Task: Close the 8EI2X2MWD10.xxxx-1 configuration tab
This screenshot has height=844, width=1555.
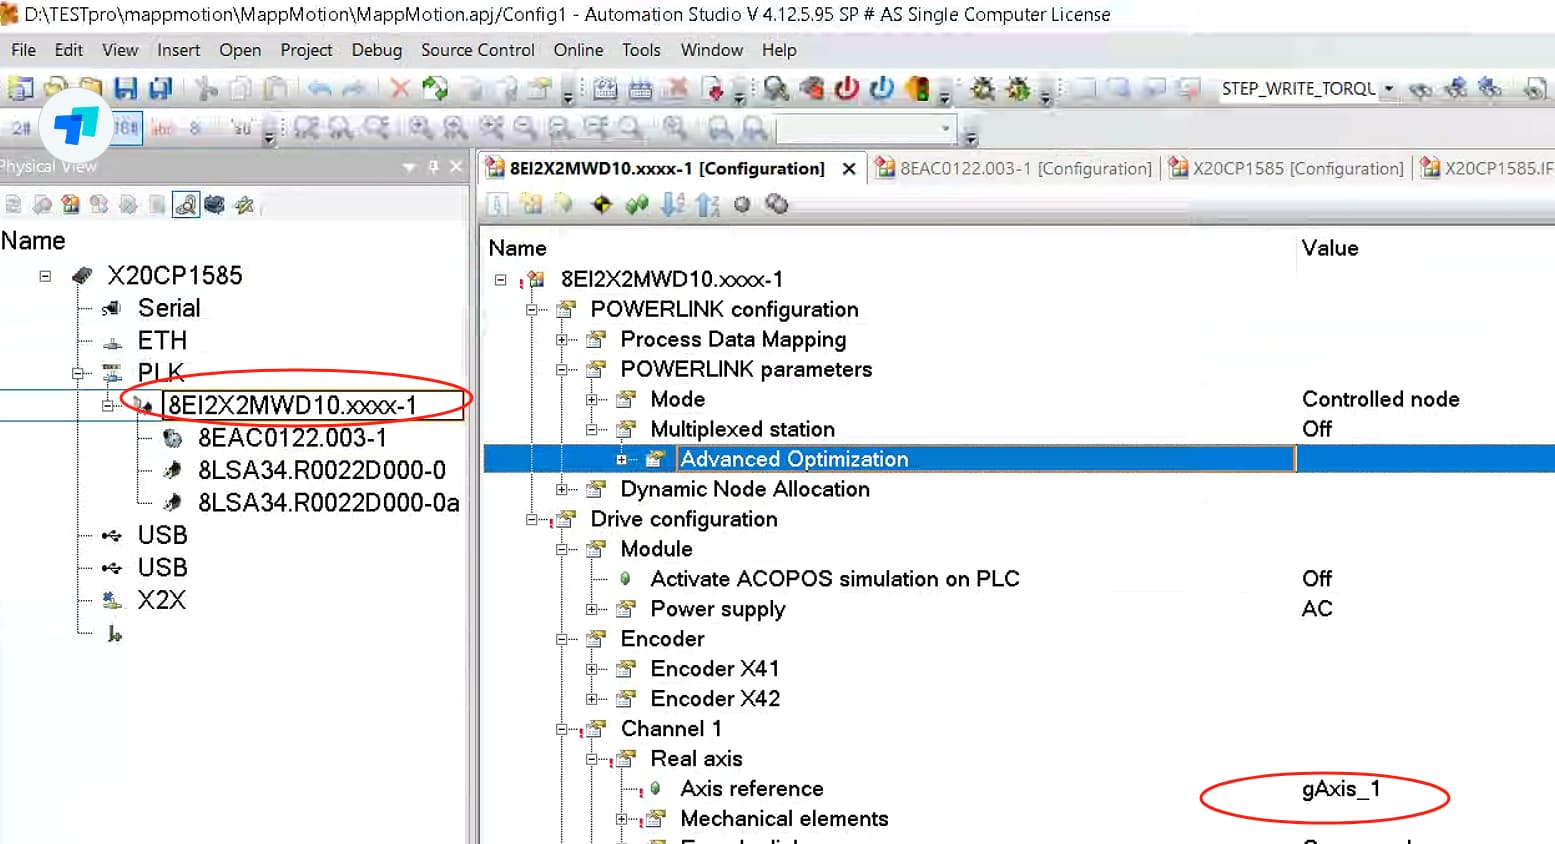Action: point(849,169)
